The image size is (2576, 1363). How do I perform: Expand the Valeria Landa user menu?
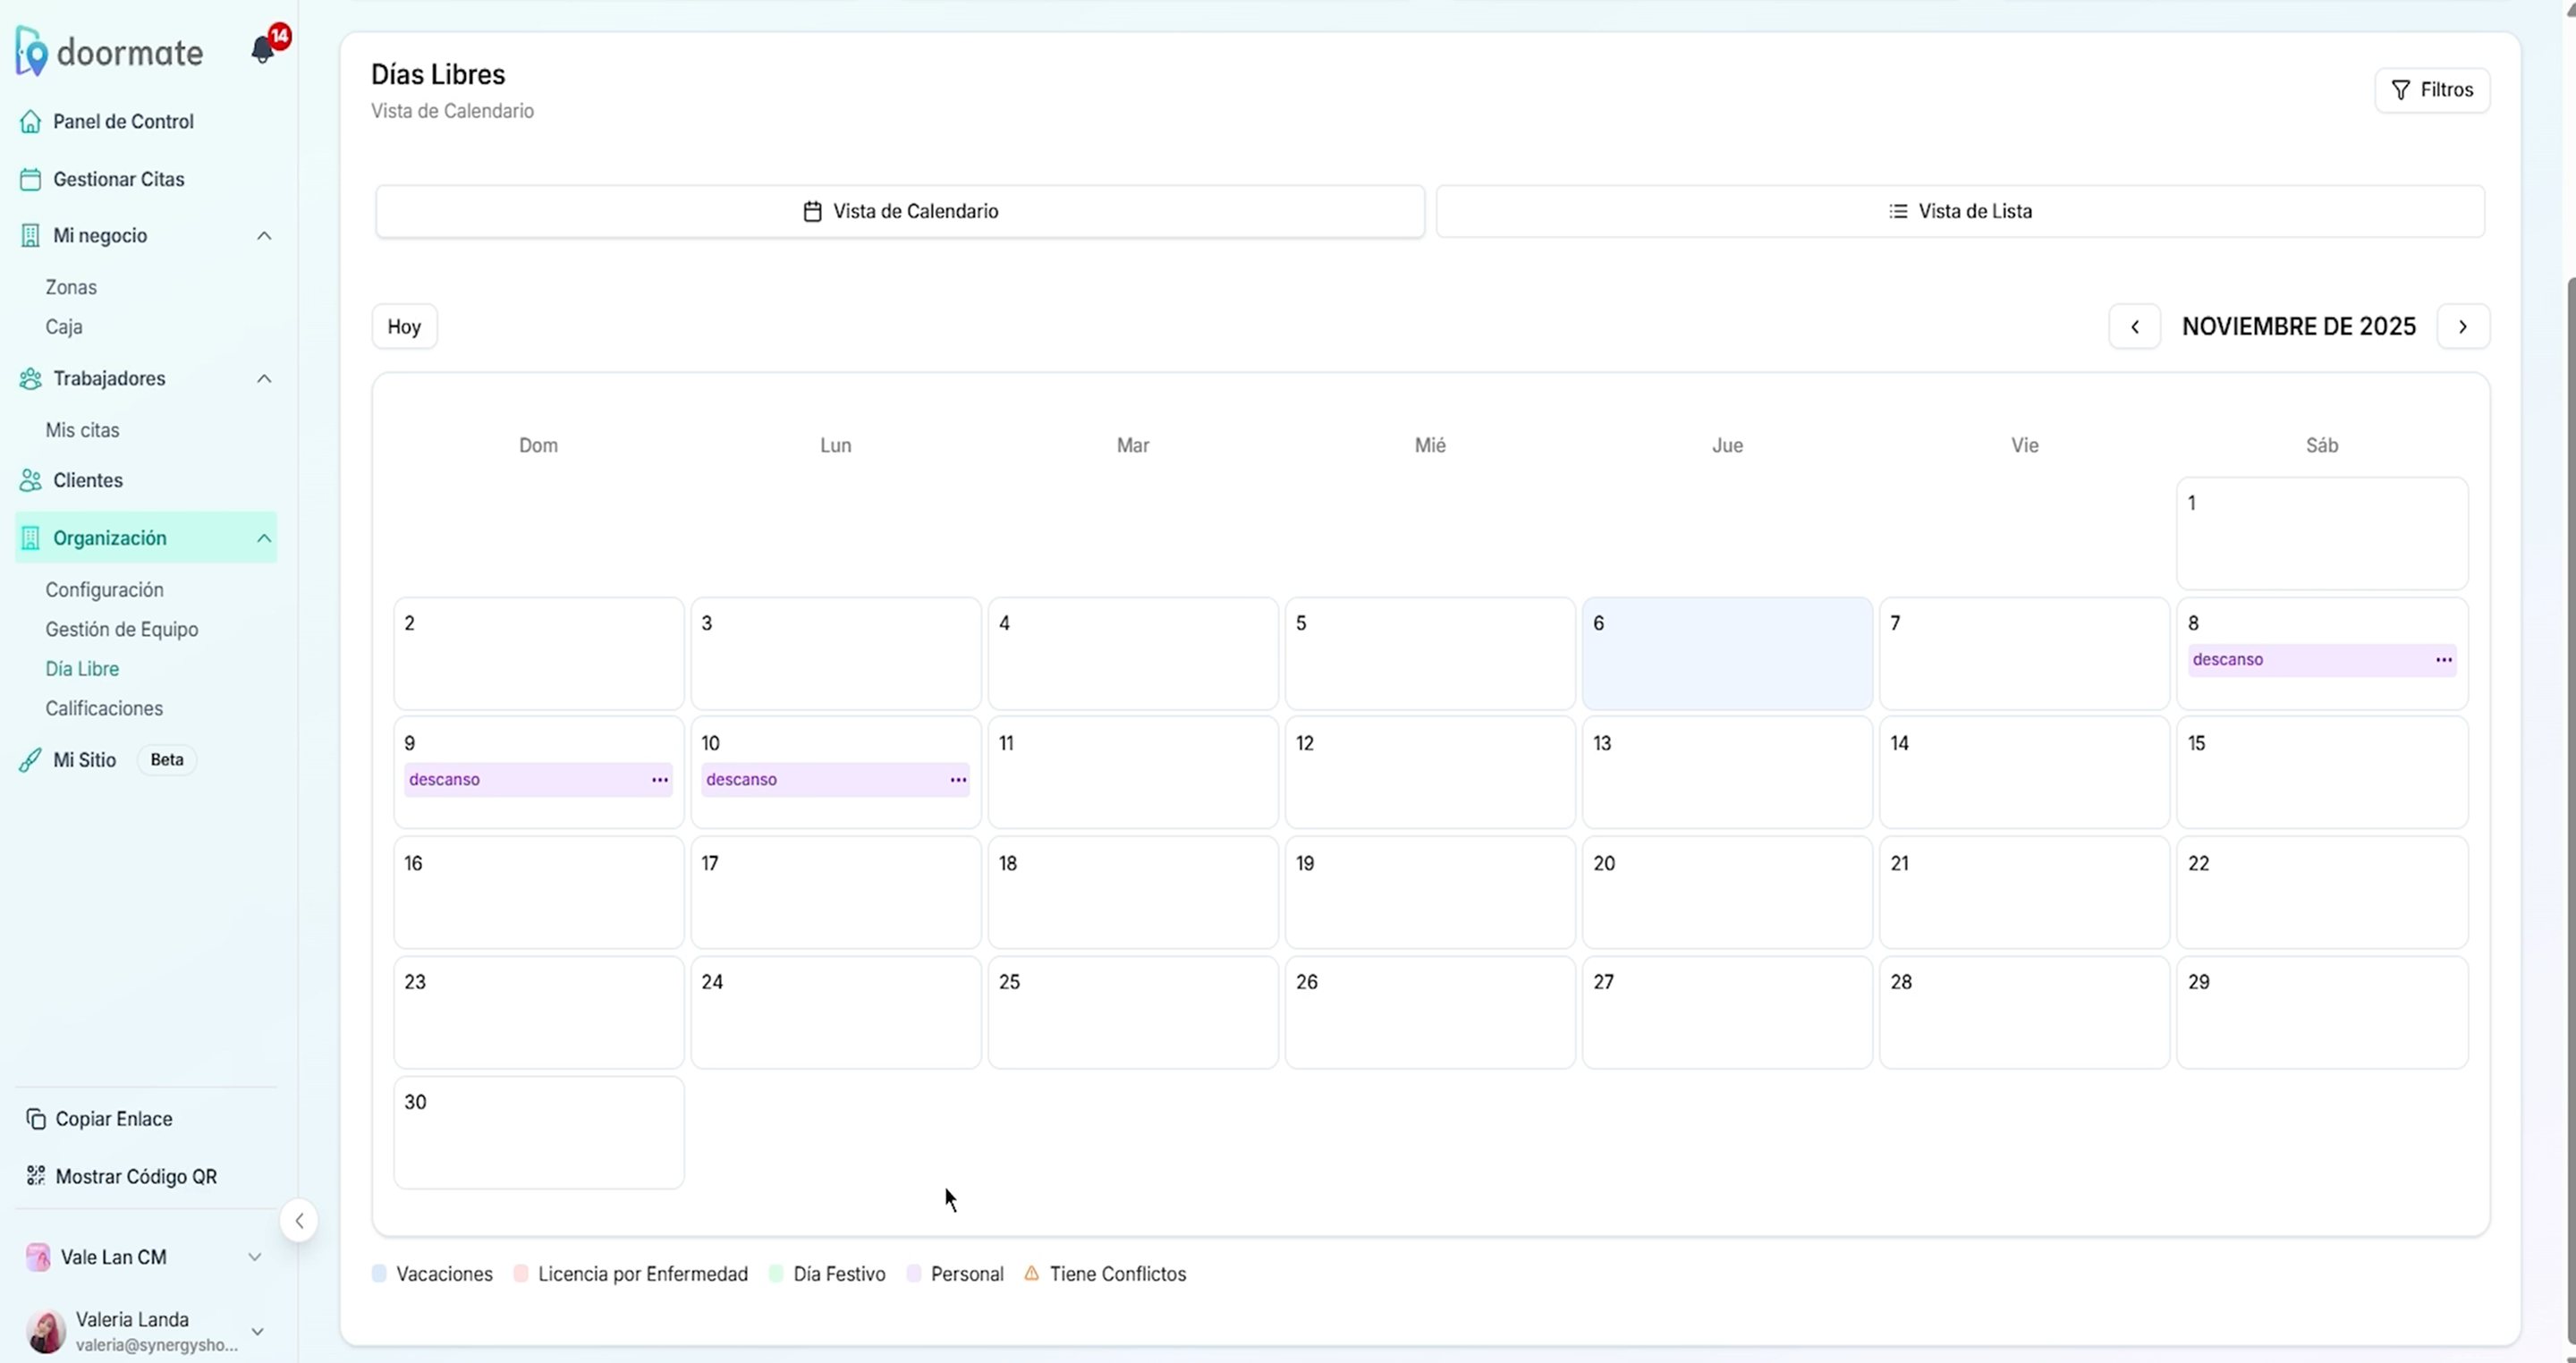(257, 1331)
